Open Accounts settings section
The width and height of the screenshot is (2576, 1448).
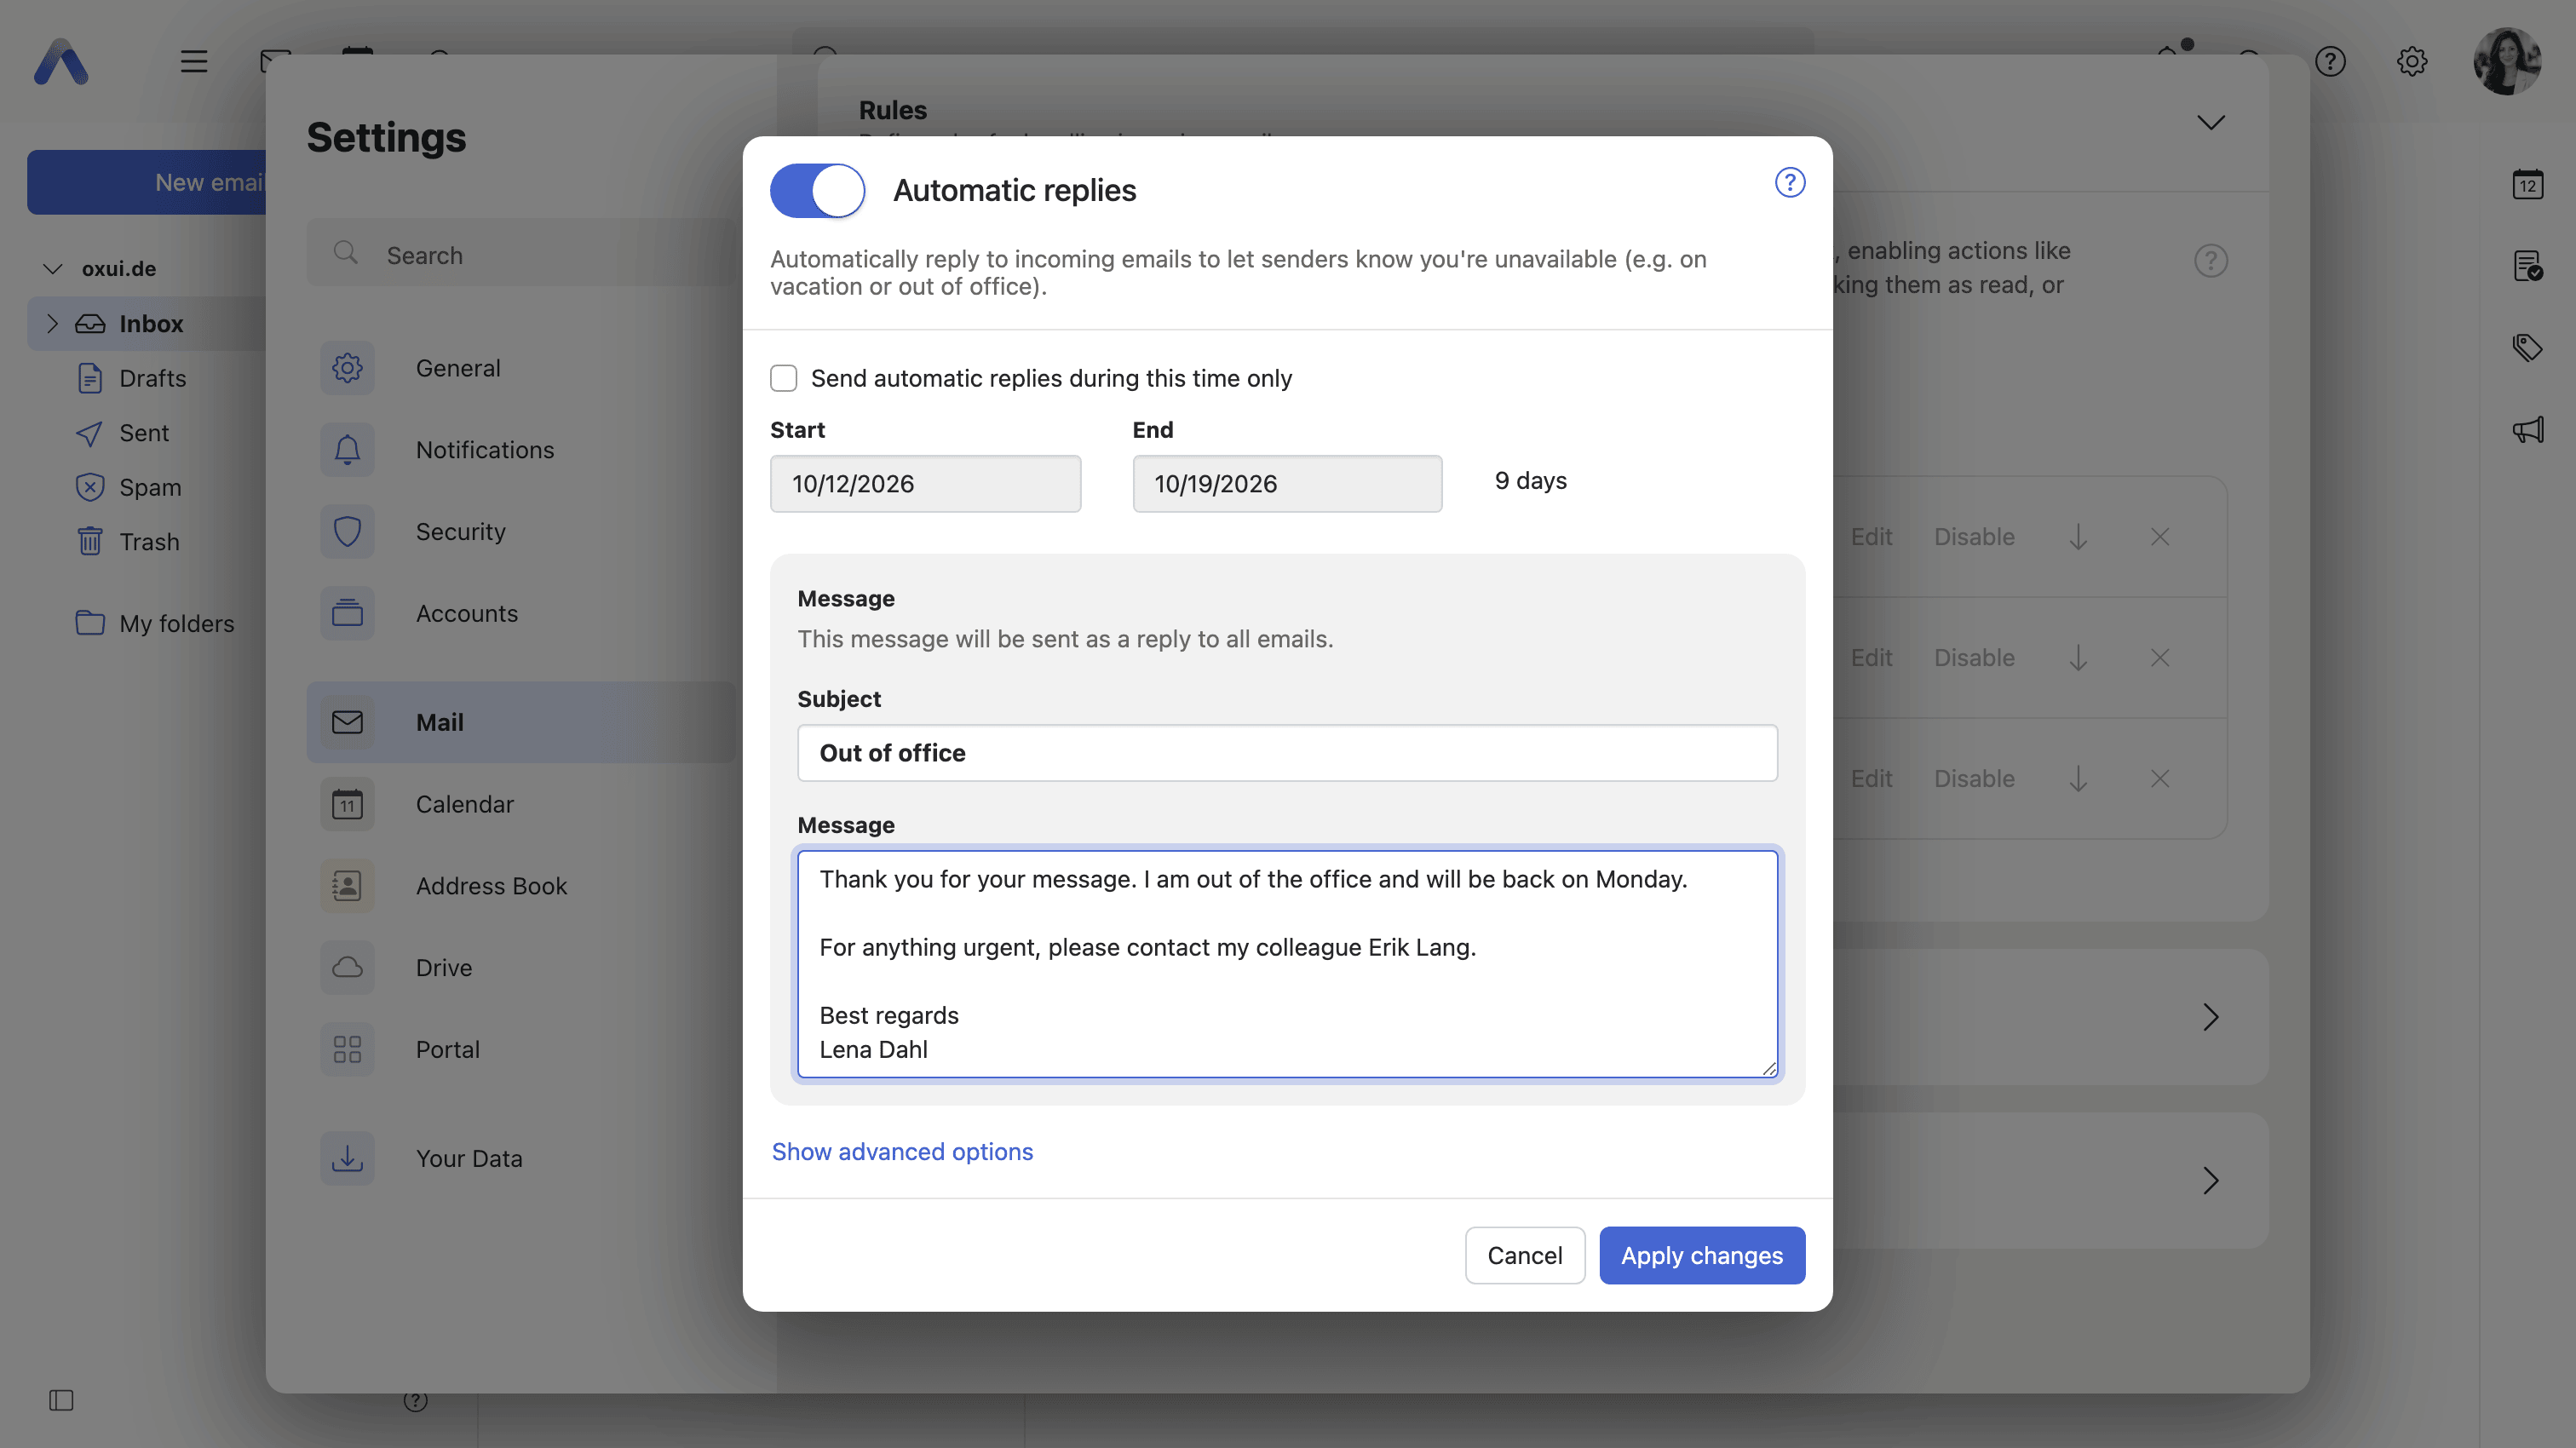pos(520,614)
